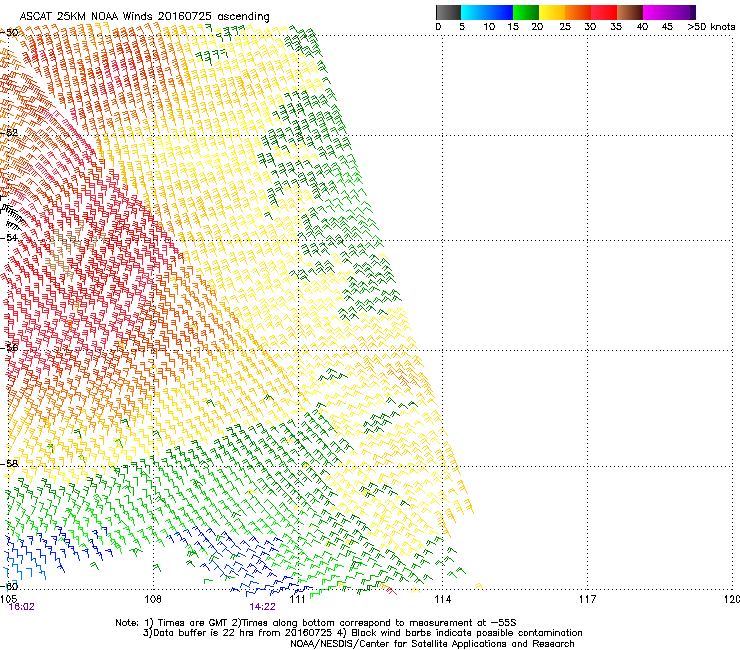Screen dimensions: 740x650
Task: Click longitude label '108' on bottom axis
Action: (x=153, y=599)
